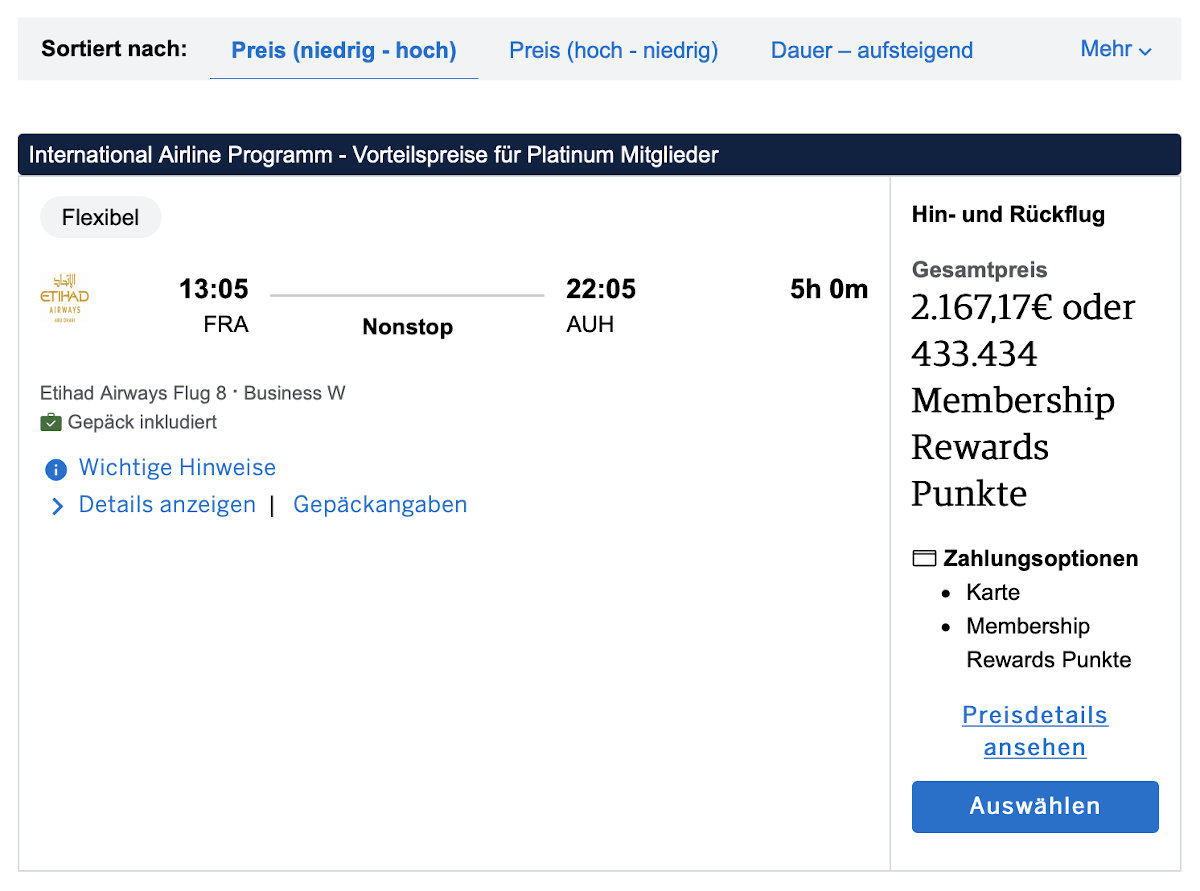Image resolution: width=1200 pixels, height=891 pixels.
Task: Click the FRA airport code
Action: click(225, 325)
